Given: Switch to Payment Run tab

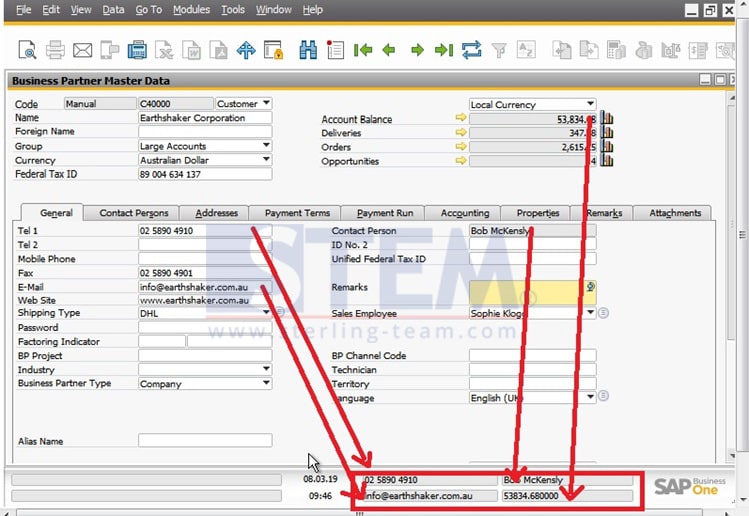Looking at the screenshot, I should pyautogui.click(x=385, y=213).
